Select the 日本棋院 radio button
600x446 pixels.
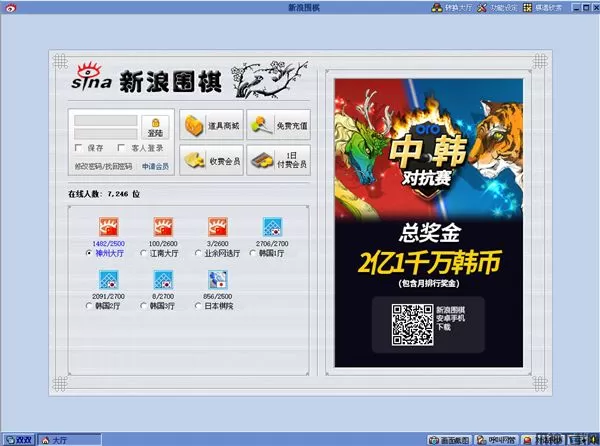click(198, 306)
